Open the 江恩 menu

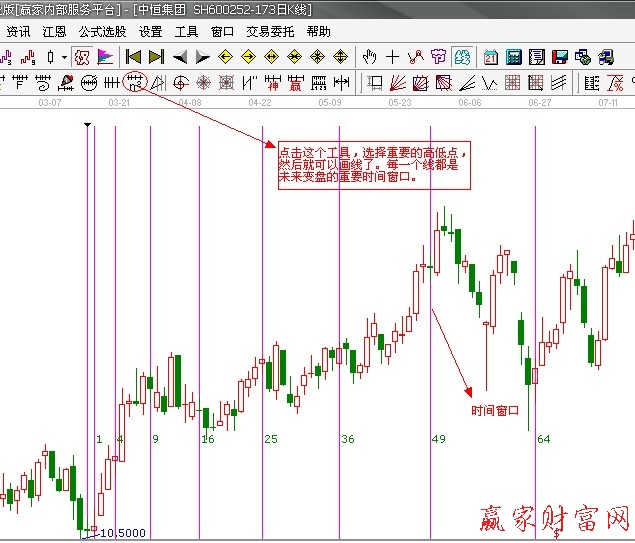tap(54, 31)
